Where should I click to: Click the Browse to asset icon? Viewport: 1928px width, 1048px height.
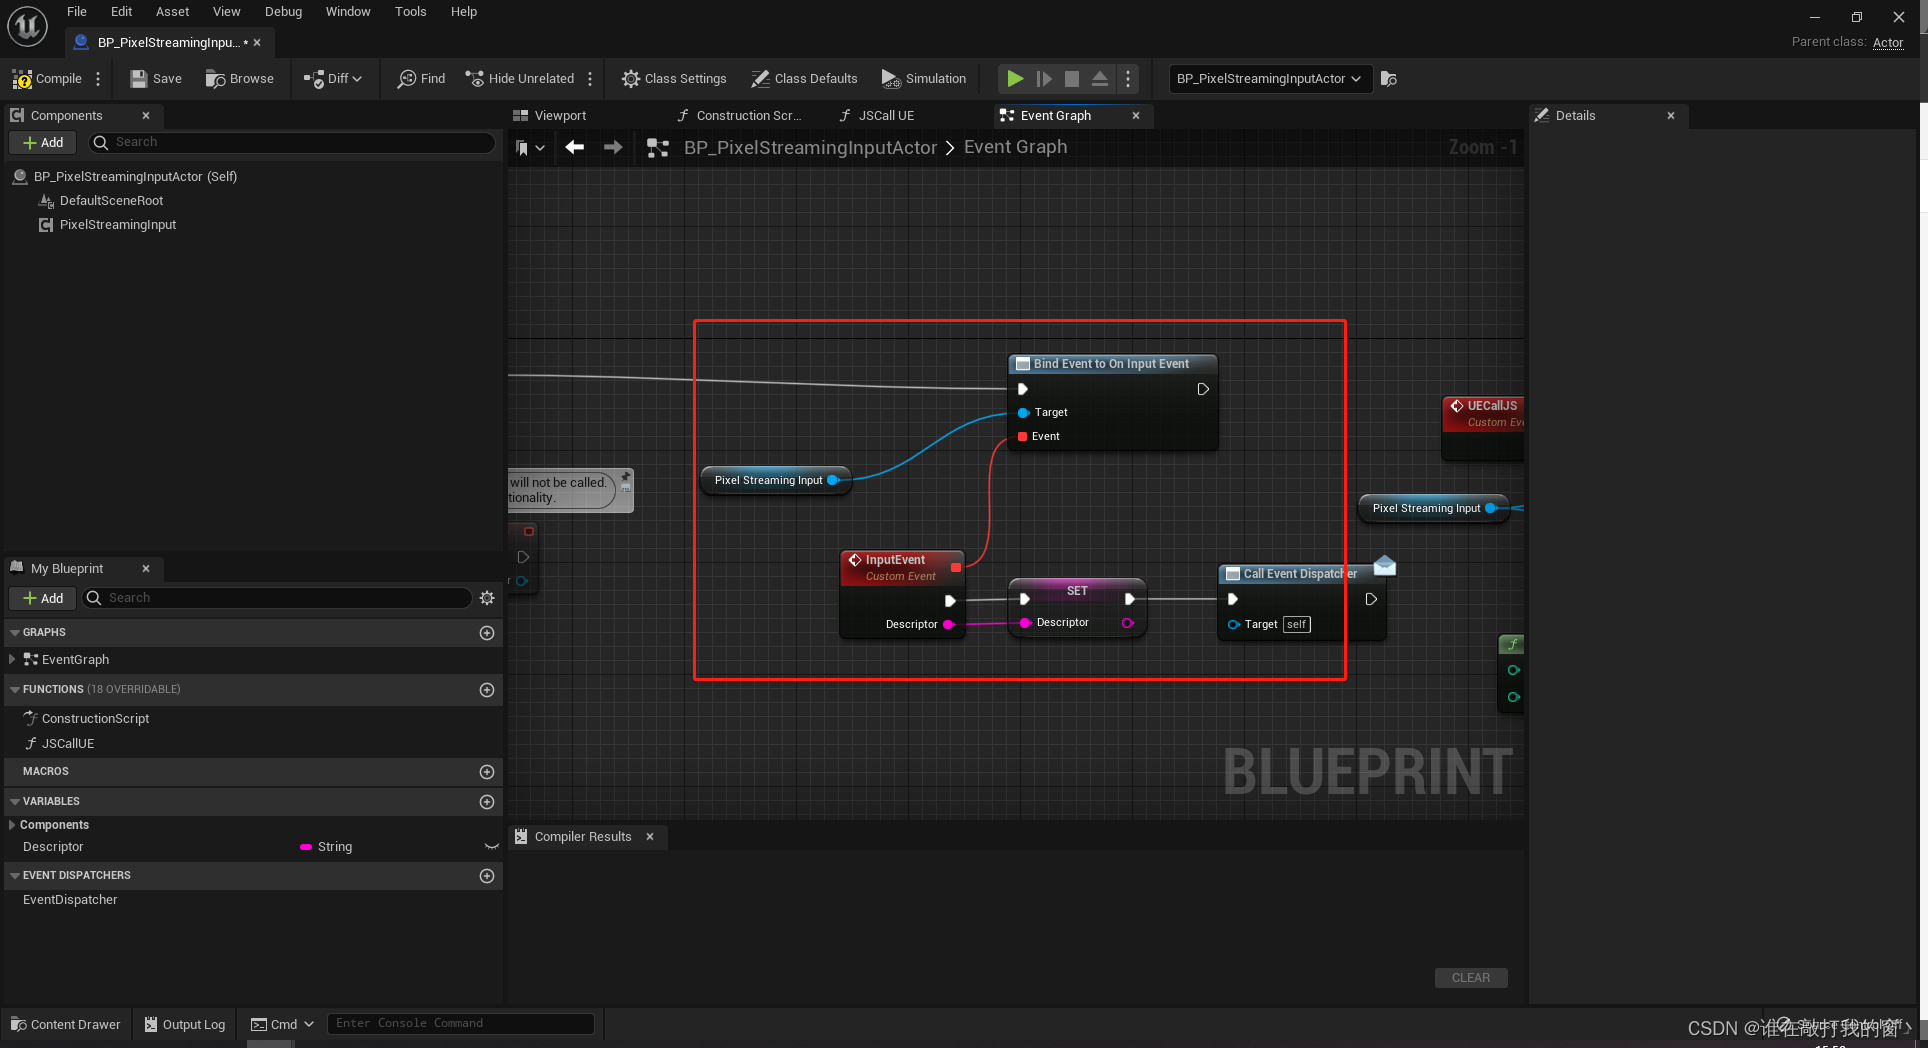pos(215,79)
